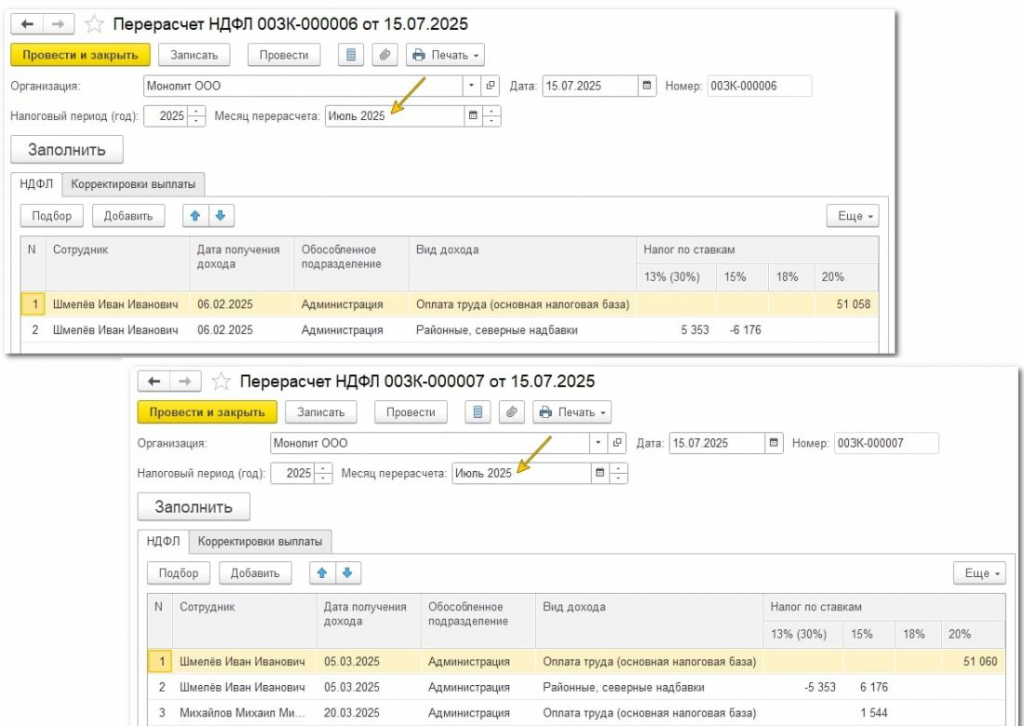
Task: Click the back arrow in document 003К-000006
Action: tap(27, 24)
